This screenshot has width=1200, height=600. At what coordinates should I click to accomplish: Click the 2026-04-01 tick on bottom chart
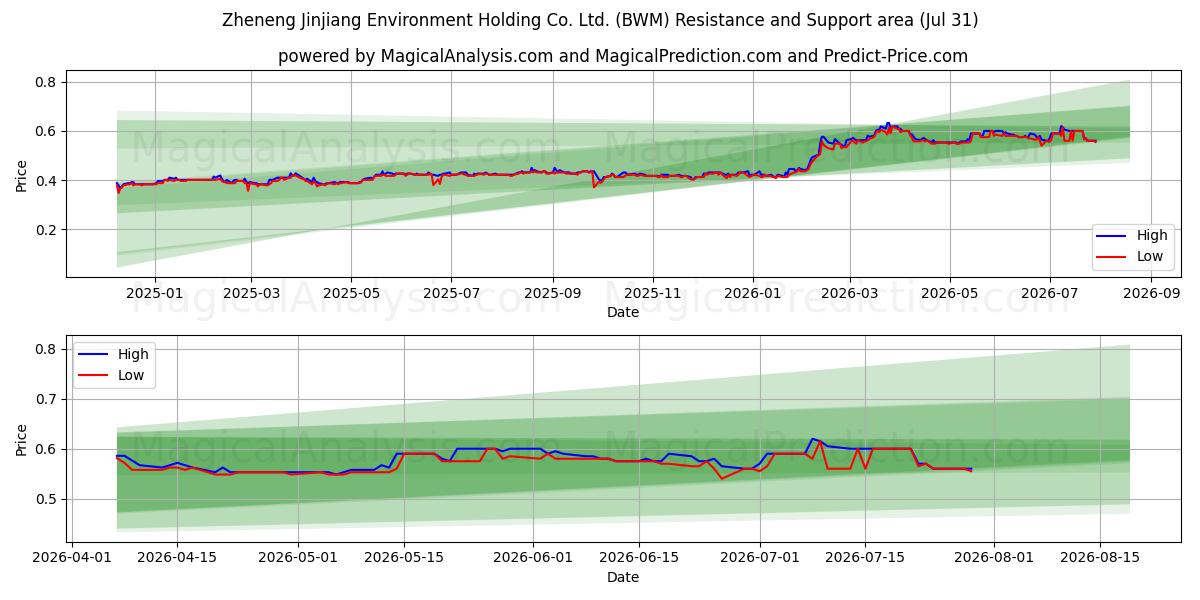pos(71,559)
